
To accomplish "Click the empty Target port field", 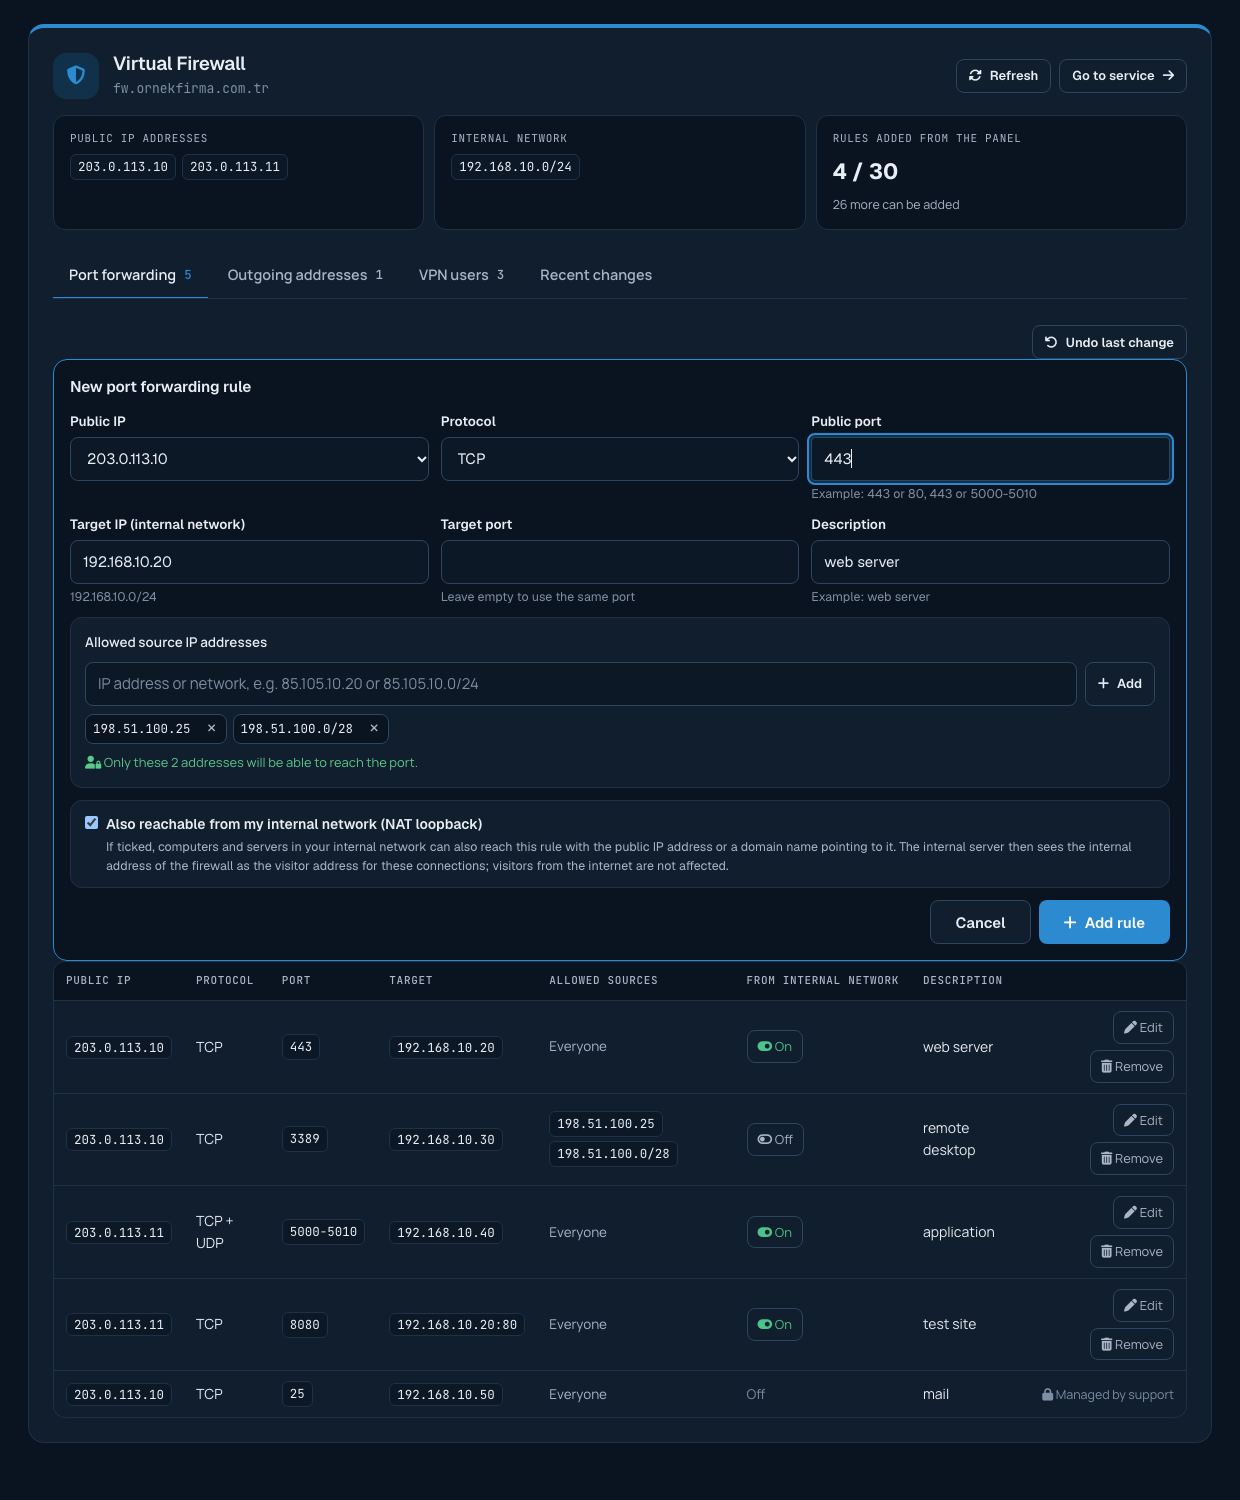I will [x=620, y=562].
